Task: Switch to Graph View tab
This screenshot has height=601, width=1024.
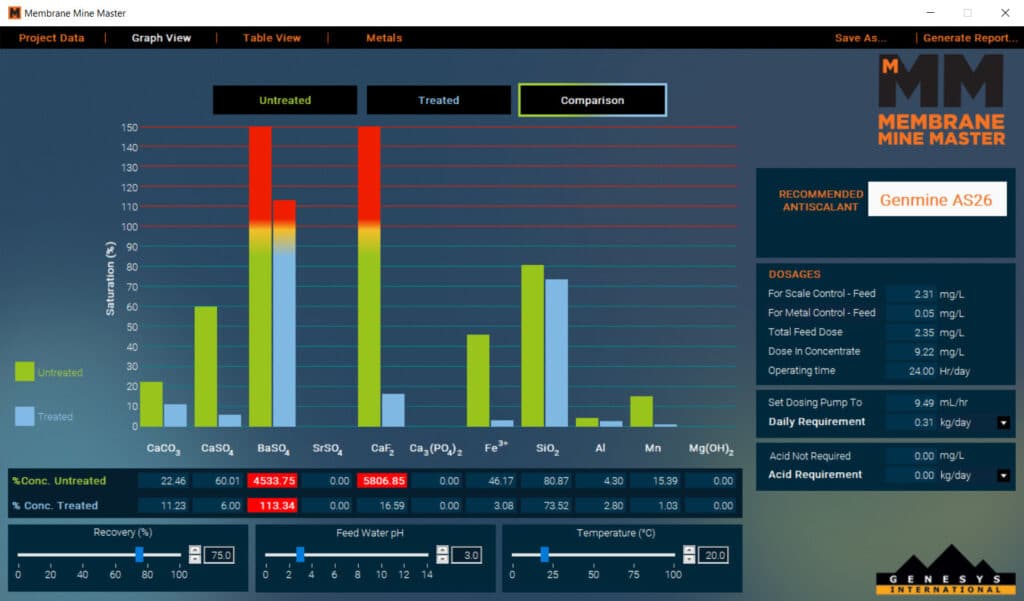Action: [x=161, y=38]
